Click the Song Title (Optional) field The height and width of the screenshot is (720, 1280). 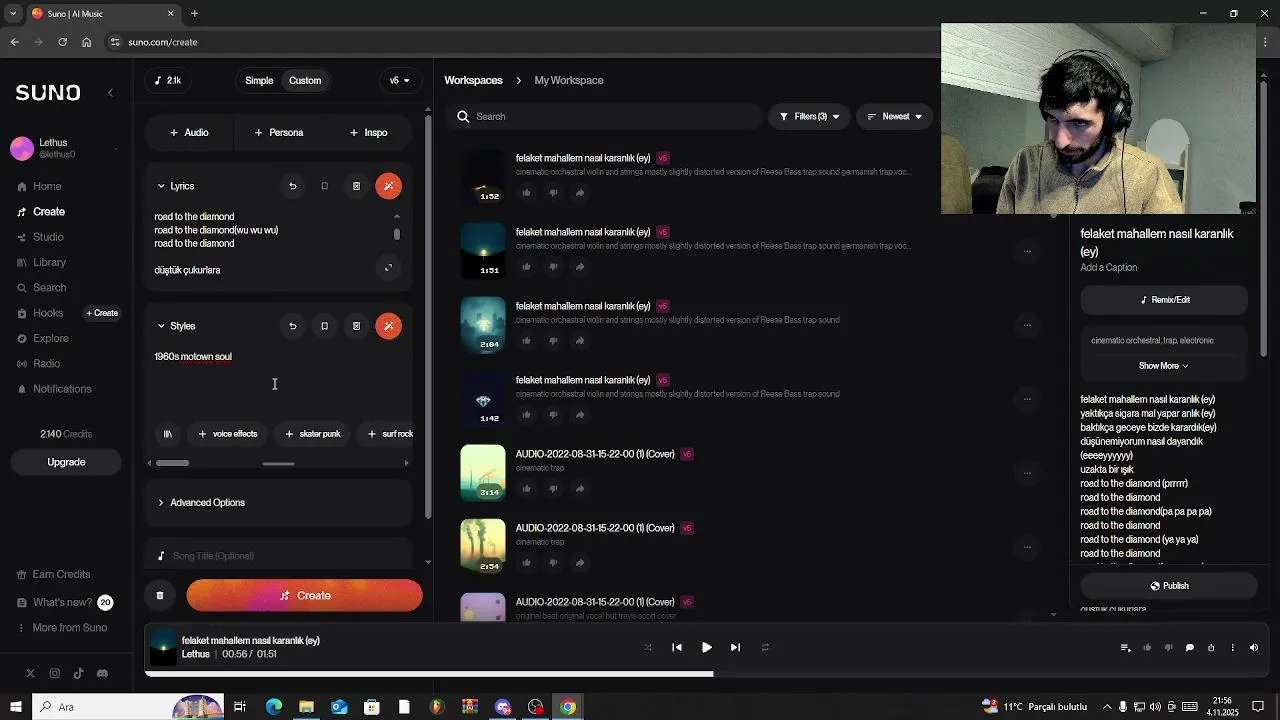[x=279, y=556]
